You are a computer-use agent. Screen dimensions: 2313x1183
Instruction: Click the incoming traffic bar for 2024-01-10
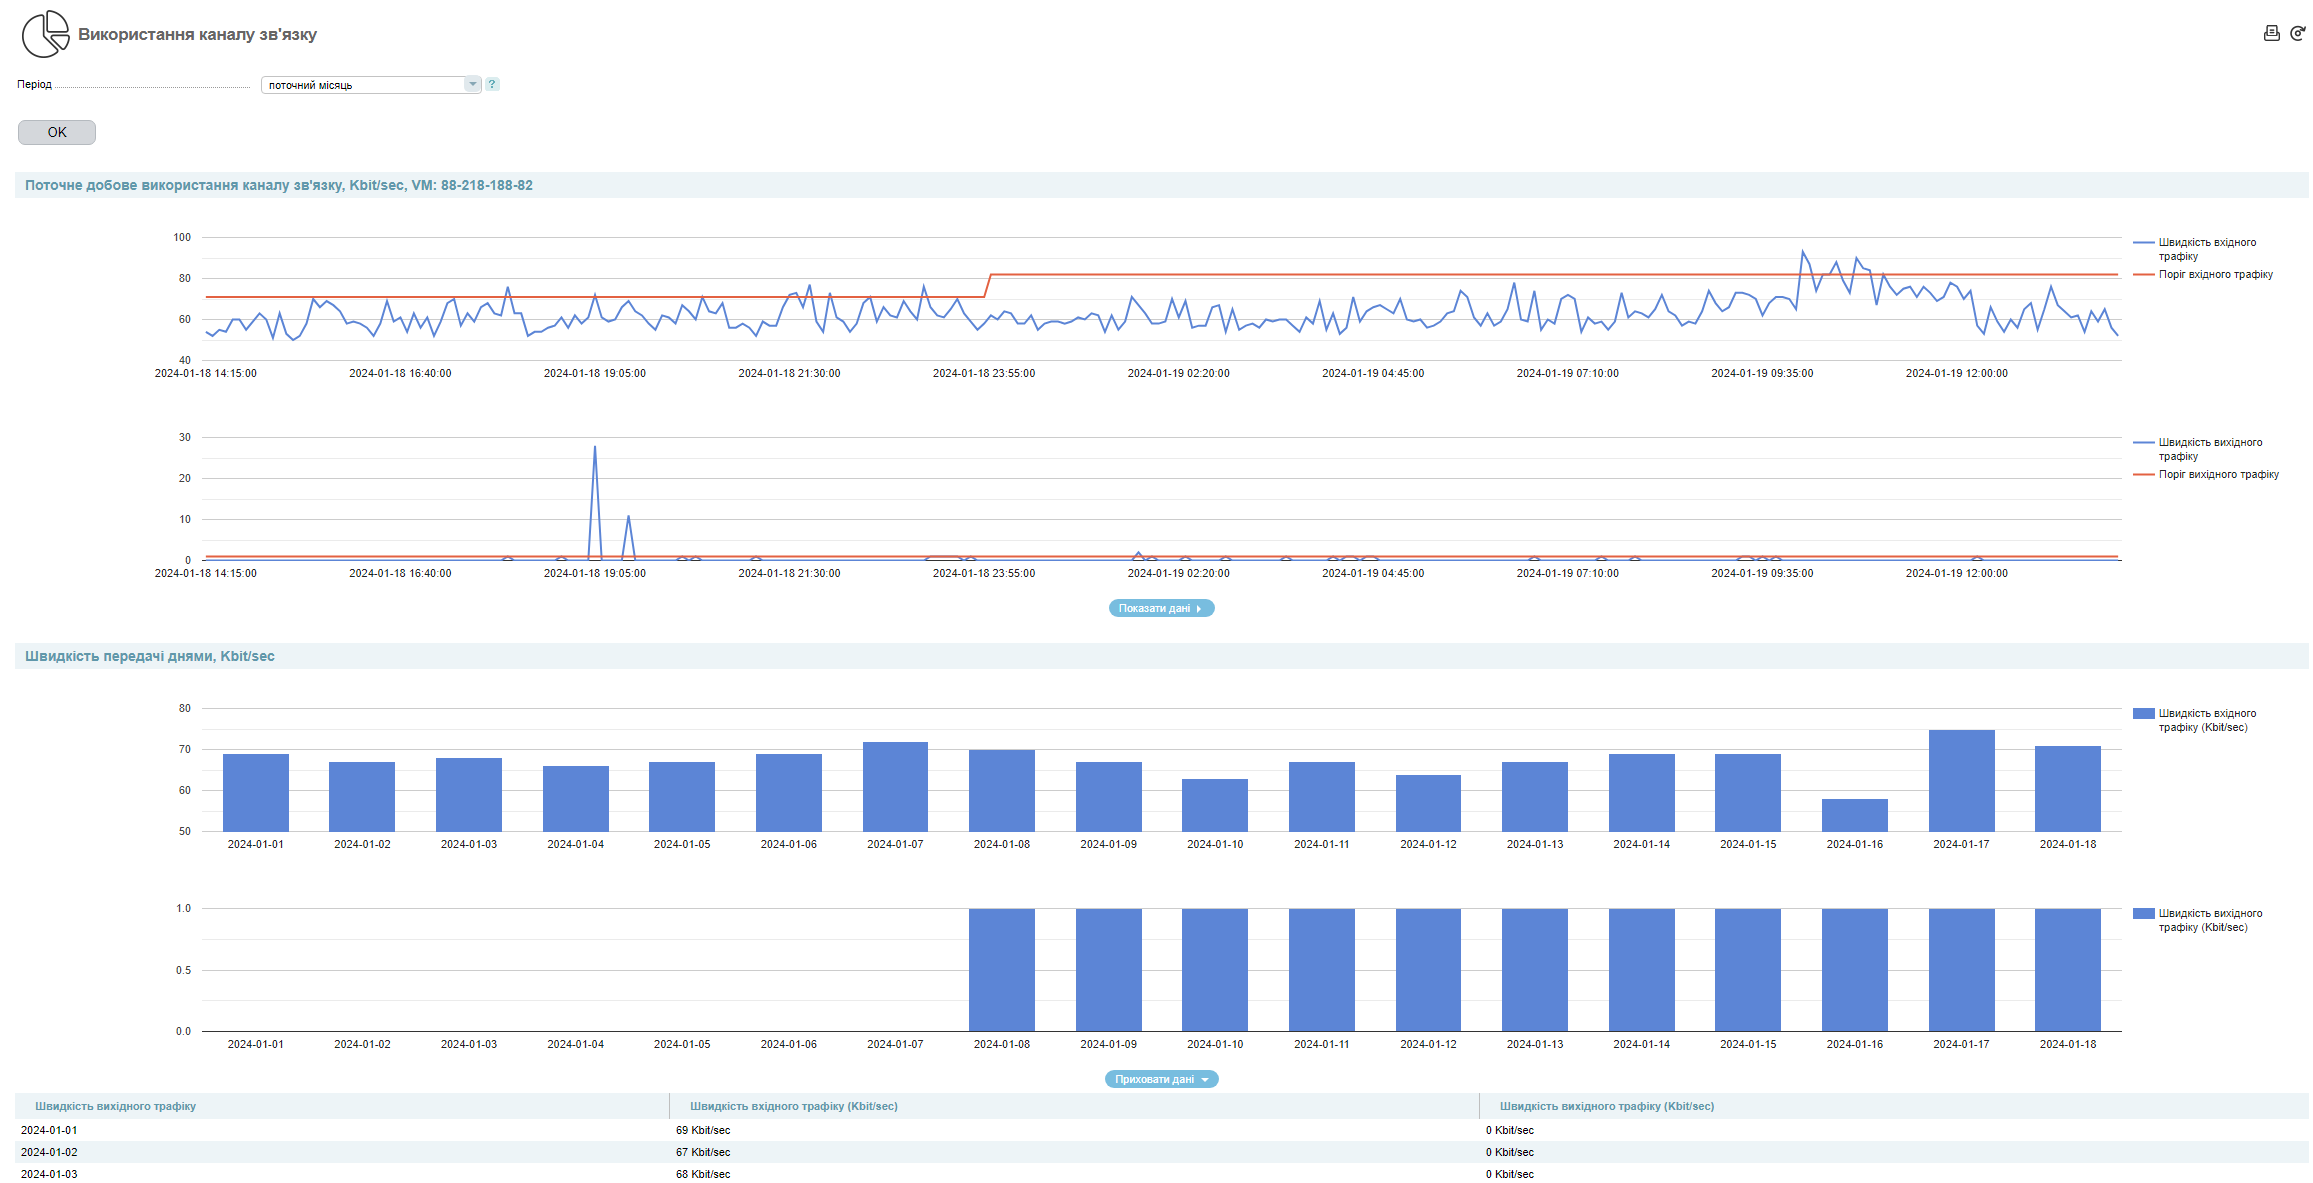(x=1215, y=805)
